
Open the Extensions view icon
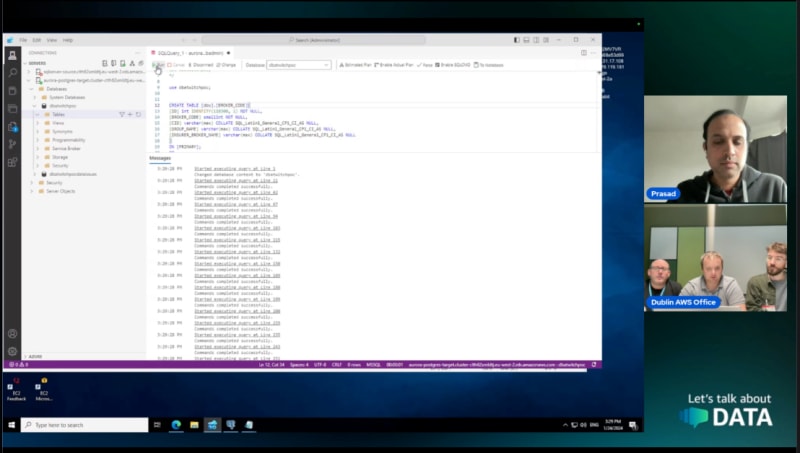click(x=12, y=163)
